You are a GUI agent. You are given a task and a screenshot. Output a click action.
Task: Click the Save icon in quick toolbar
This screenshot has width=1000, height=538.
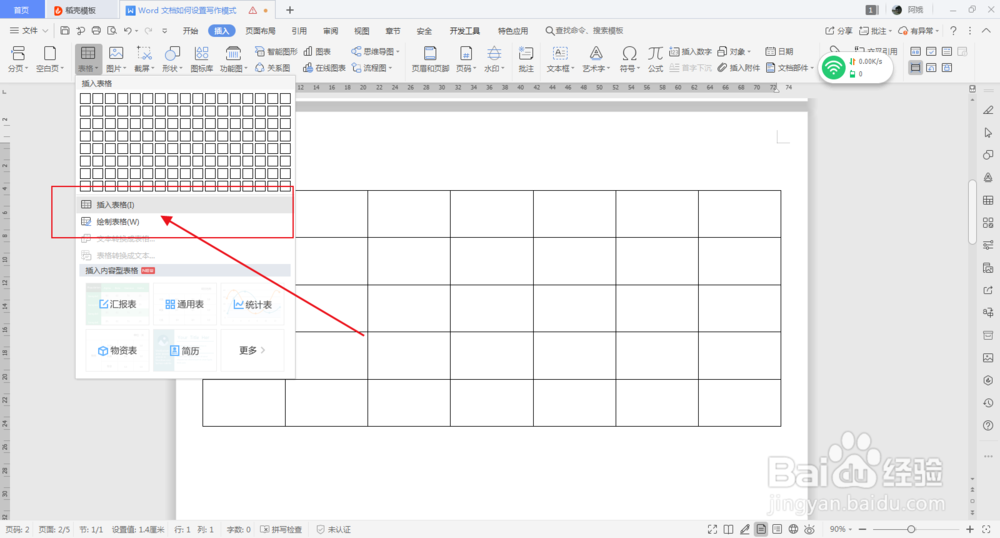pyautogui.click(x=64, y=31)
